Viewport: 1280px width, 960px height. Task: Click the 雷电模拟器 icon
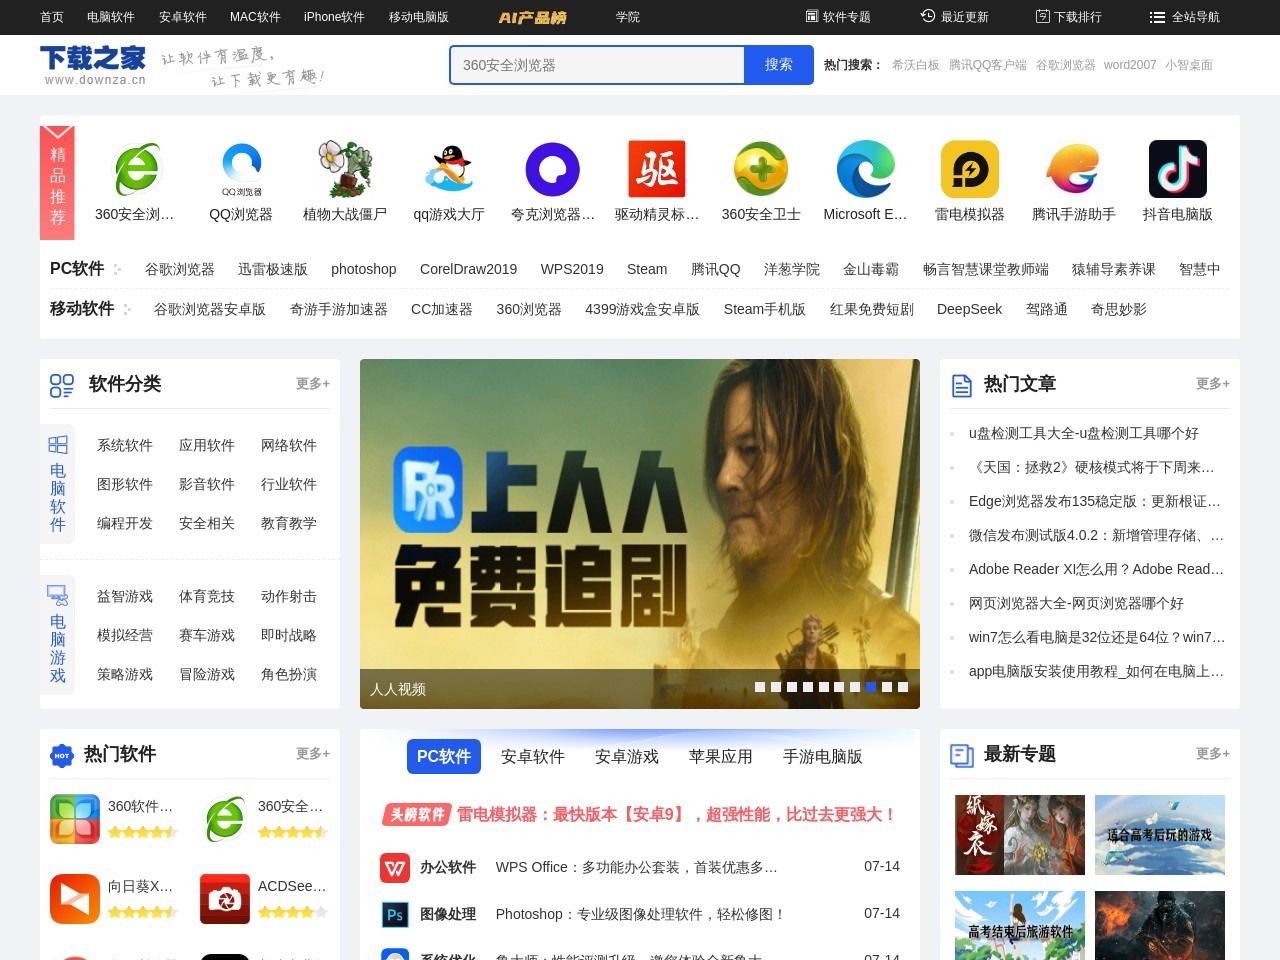[x=969, y=168]
